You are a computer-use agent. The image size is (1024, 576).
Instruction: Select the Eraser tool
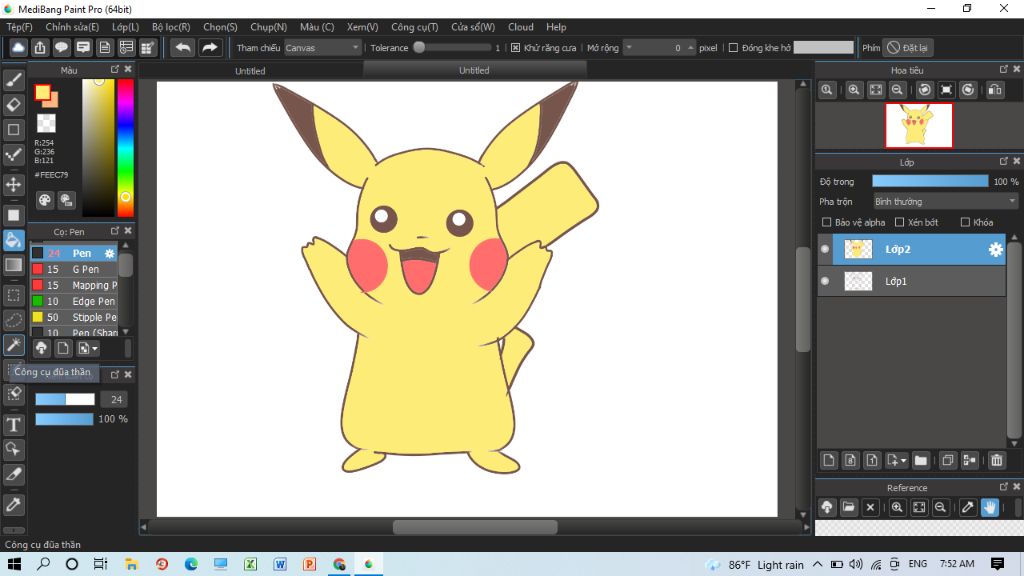click(14, 104)
